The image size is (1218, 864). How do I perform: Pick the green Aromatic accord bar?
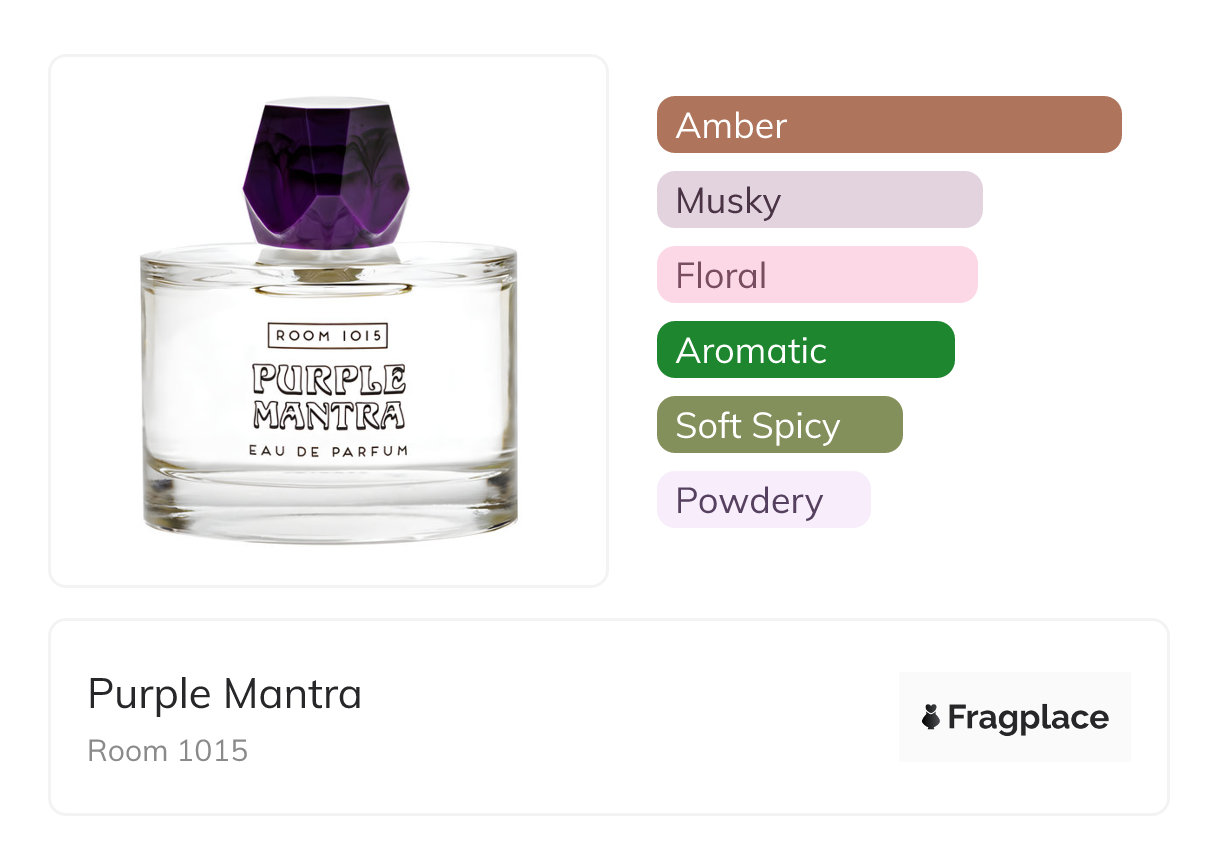click(x=805, y=350)
